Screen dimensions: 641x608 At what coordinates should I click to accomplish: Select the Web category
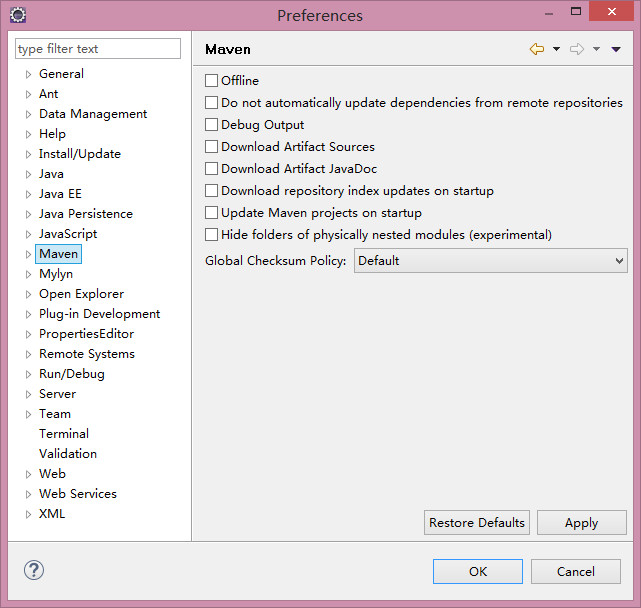tap(52, 474)
